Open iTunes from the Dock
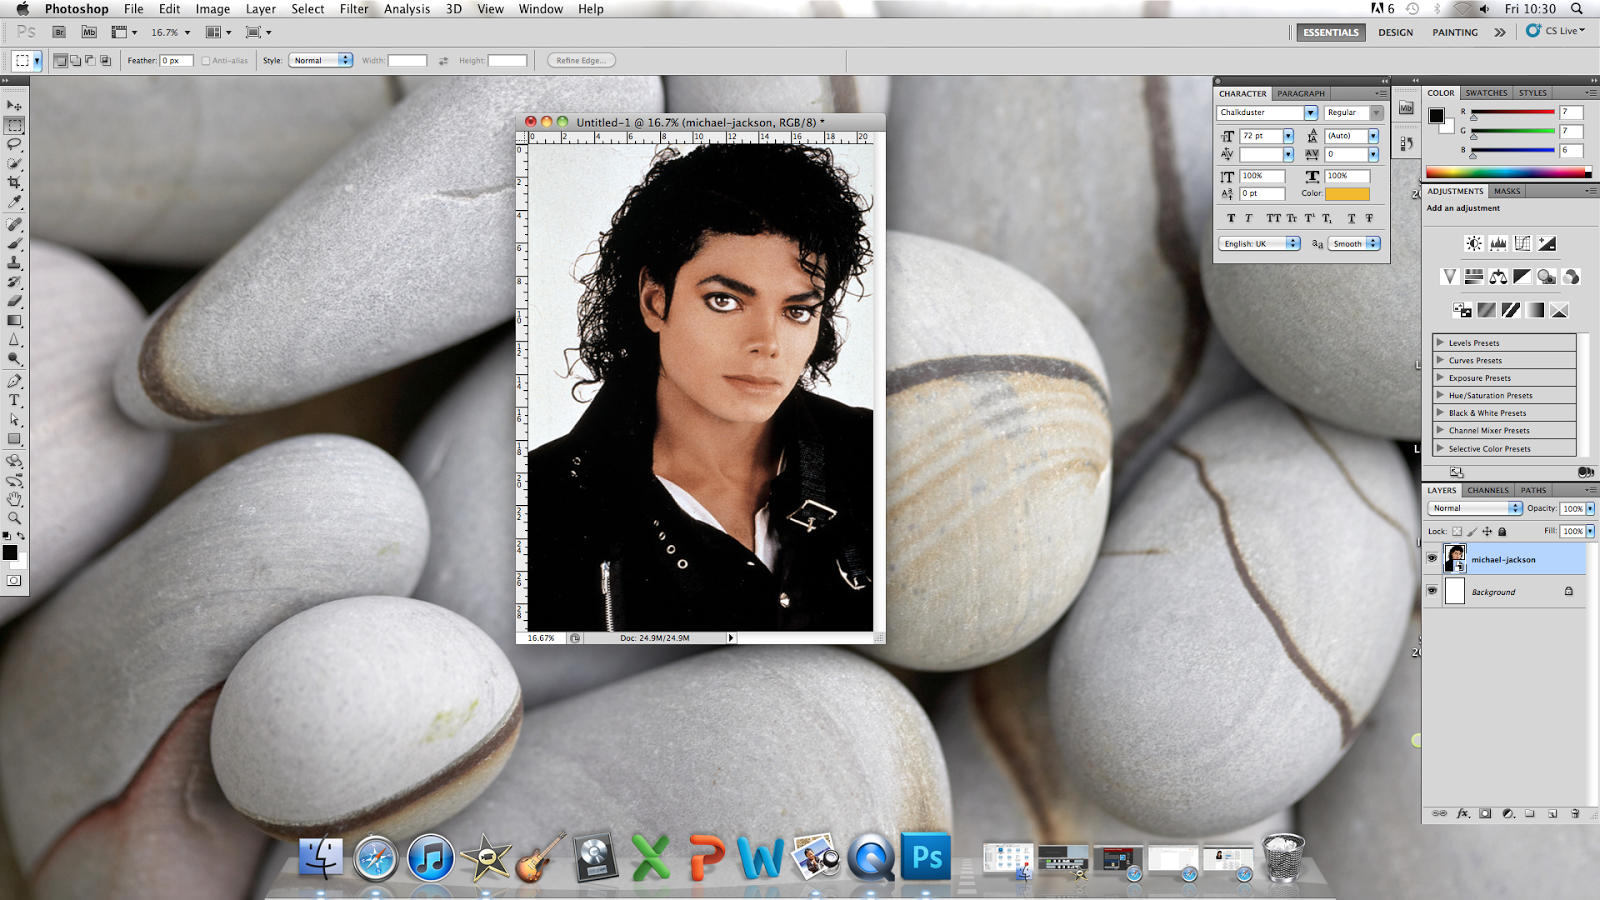 pyautogui.click(x=431, y=858)
